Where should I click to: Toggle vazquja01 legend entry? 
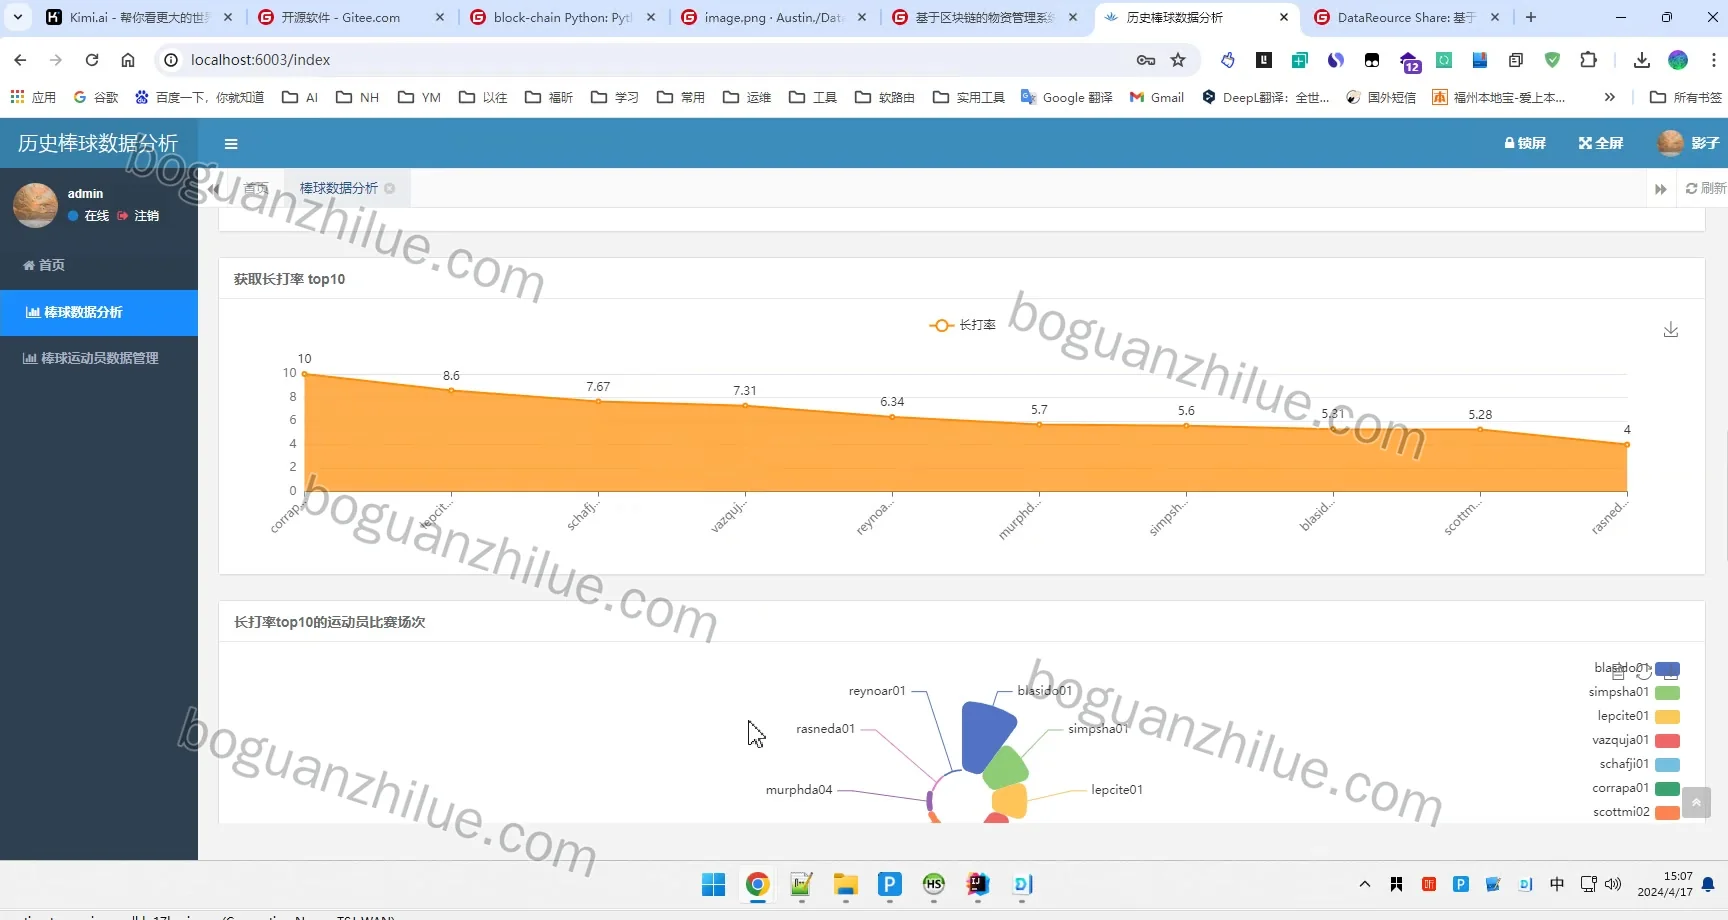pyautogui.click(x=1635, y=740)
